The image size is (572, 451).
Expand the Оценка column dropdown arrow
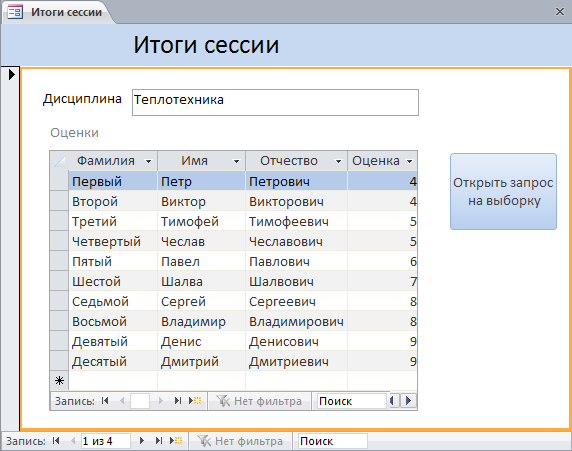tap(409, 161)
